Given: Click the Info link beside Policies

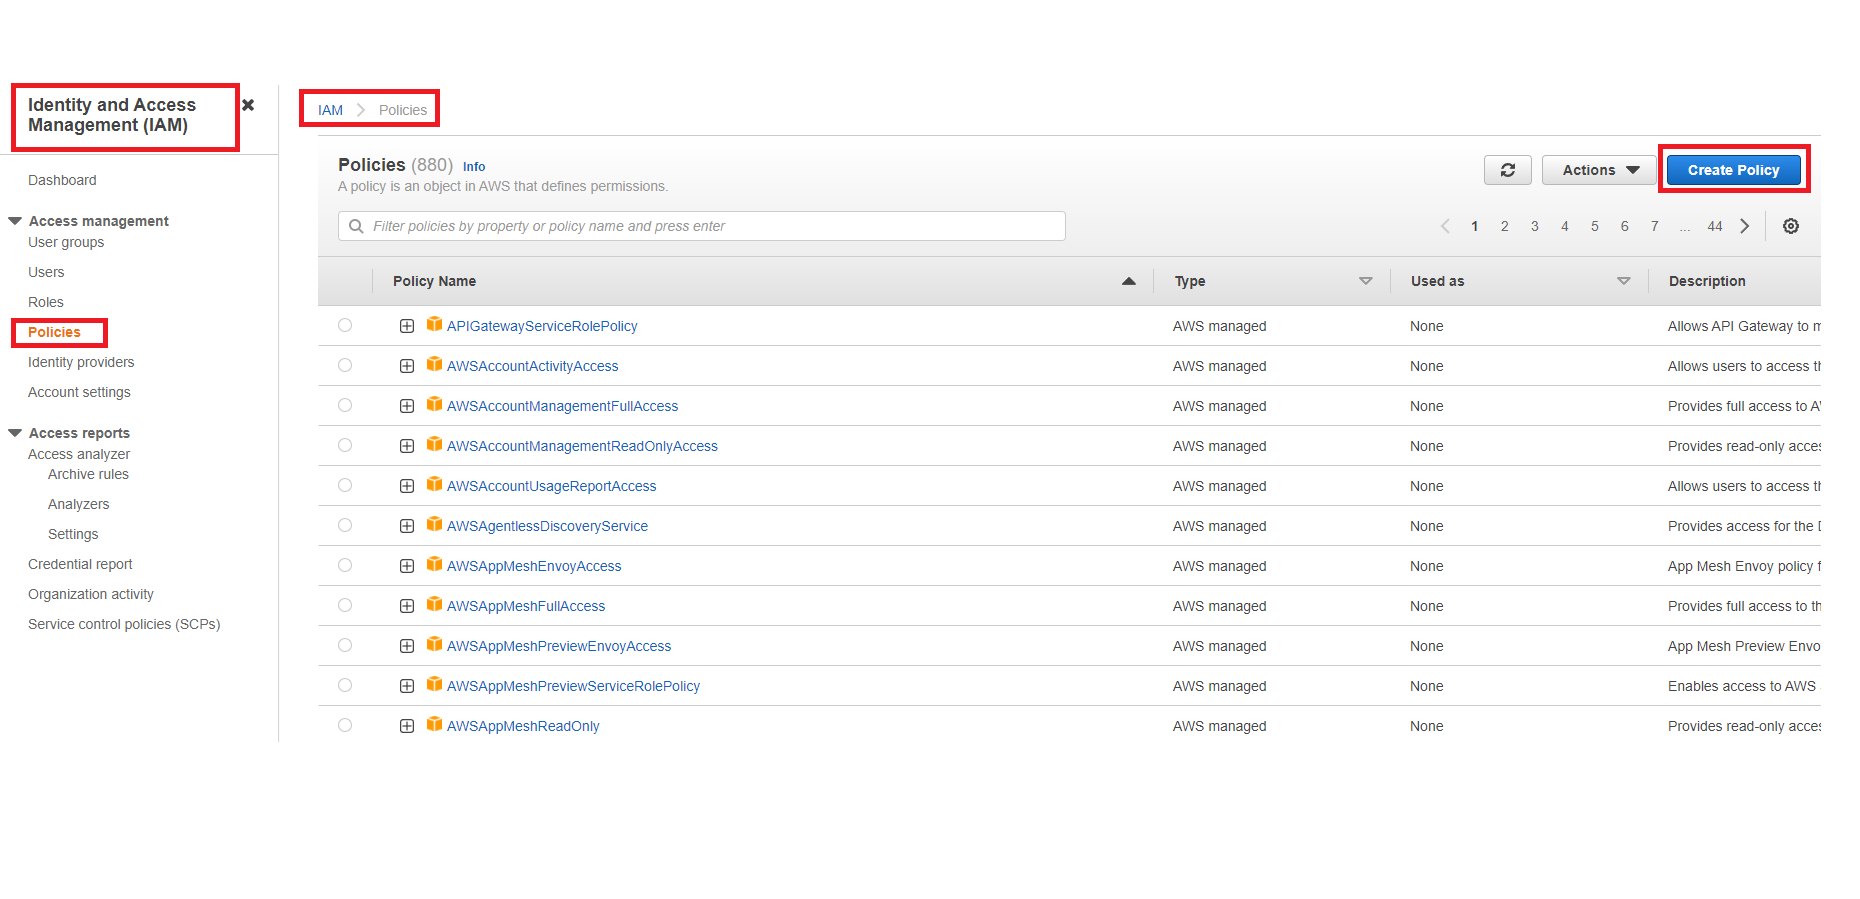Looking at the screenshot, I should pos(474,167).
